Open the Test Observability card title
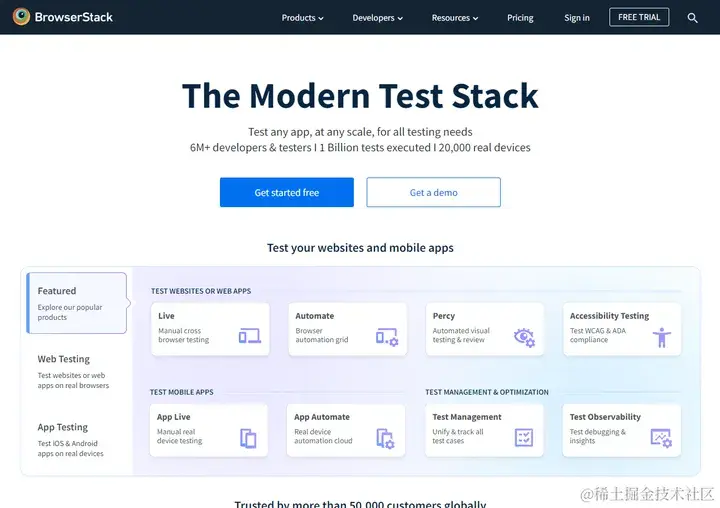The width and height of the screenshot is (720, 508). [605, 417]
